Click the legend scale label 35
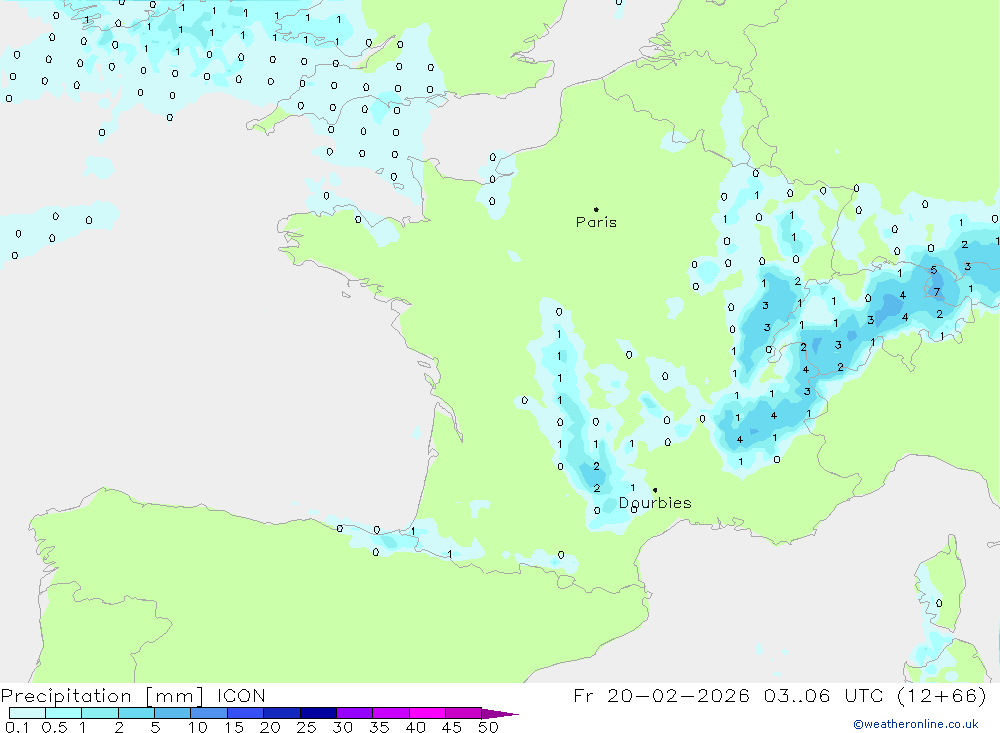The height and width of the screenshot is (733, 1000). point(379,727)
